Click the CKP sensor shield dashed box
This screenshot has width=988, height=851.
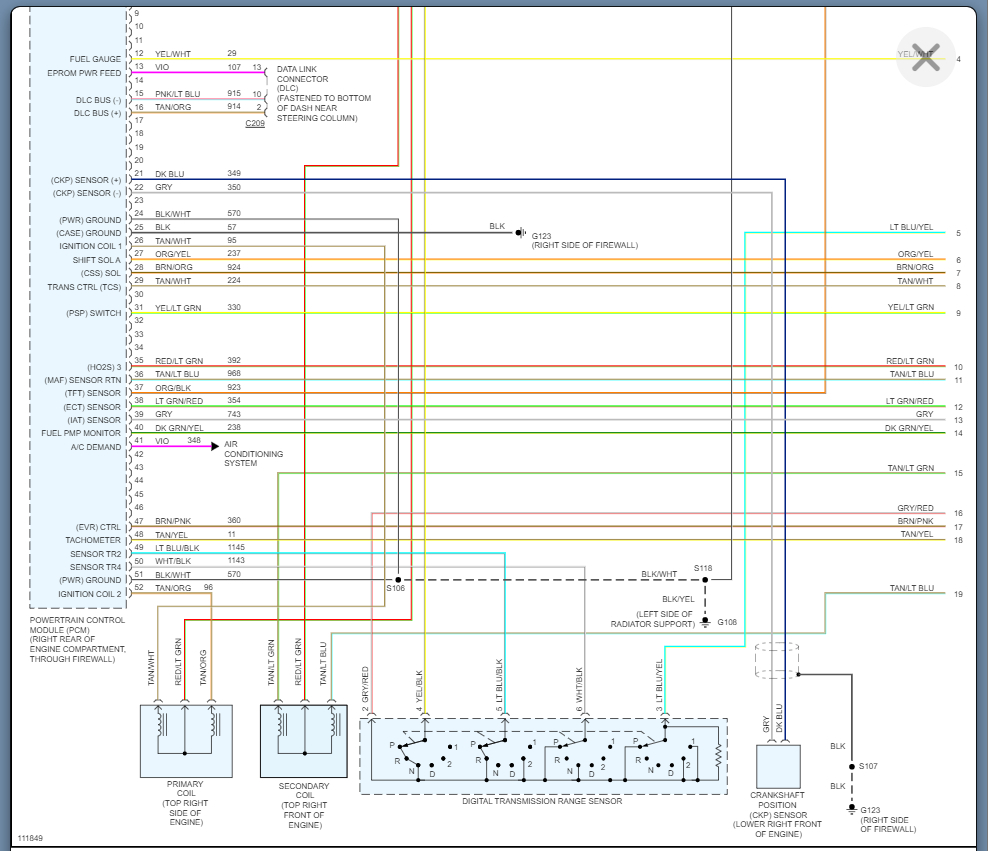pyautogui.click(x=777, y=661)
